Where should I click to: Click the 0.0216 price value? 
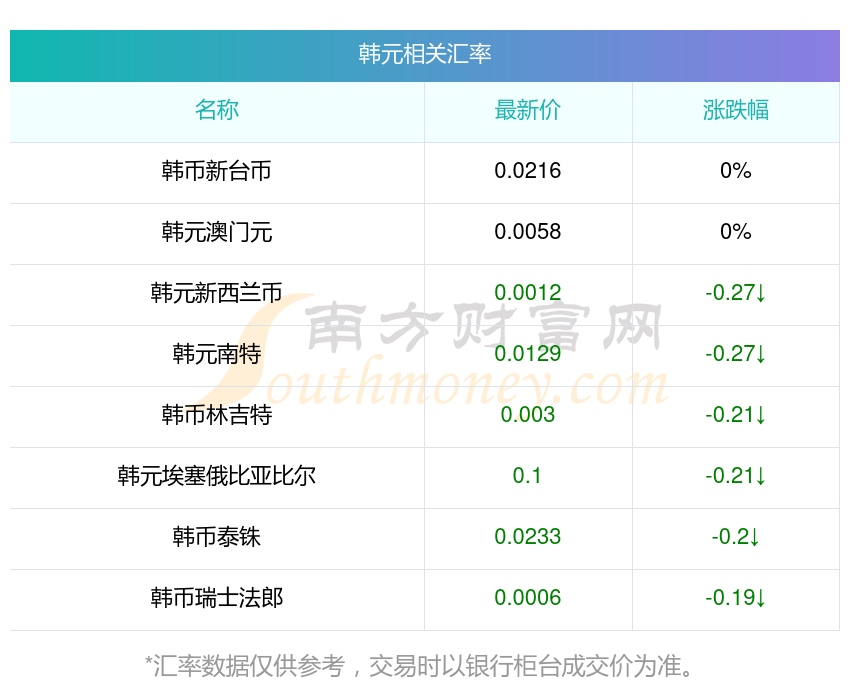click(x=527, y=171)
